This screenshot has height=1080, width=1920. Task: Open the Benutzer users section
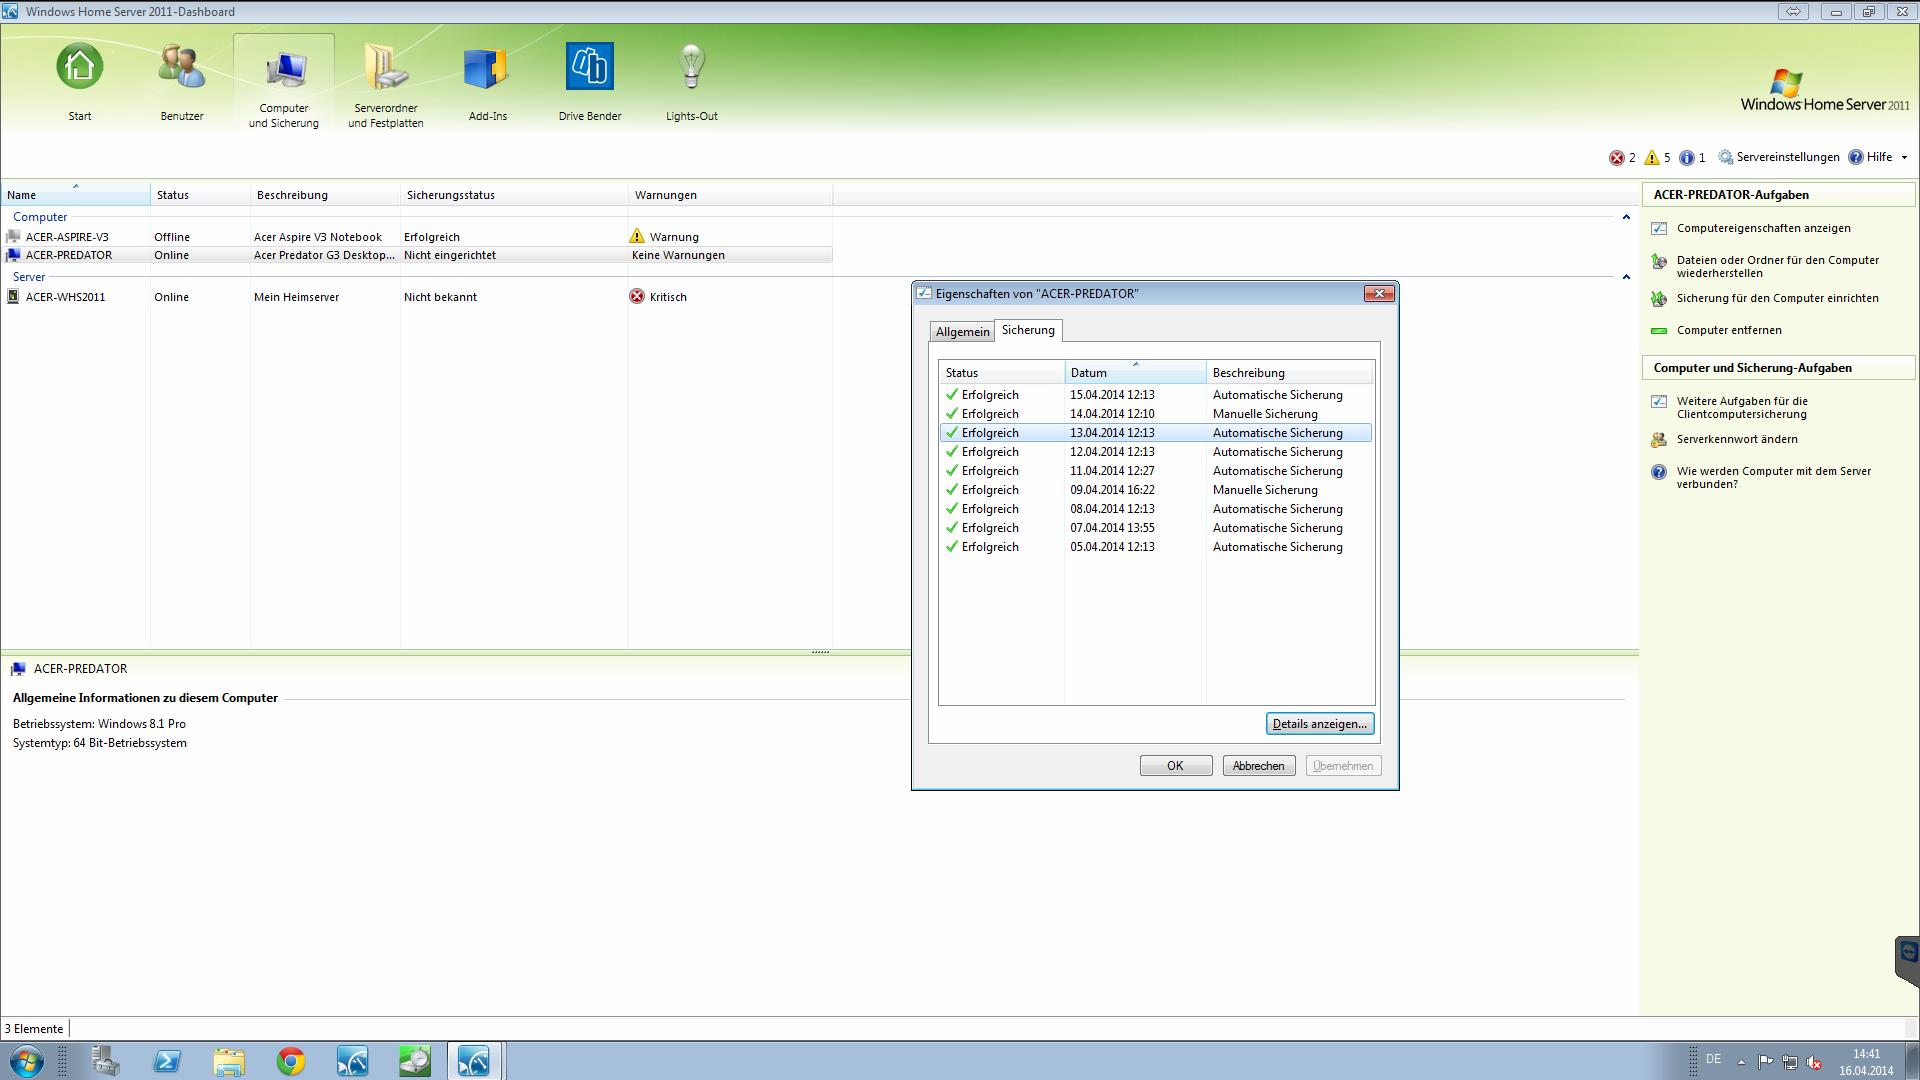coord(182,83)
